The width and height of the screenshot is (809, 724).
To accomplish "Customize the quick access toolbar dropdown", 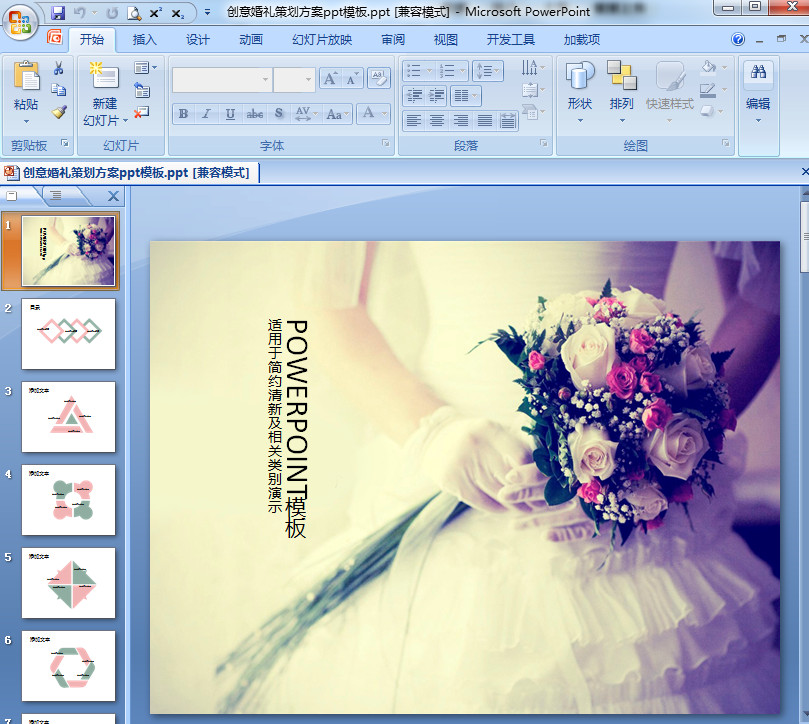I will click(x=207, y=12).
